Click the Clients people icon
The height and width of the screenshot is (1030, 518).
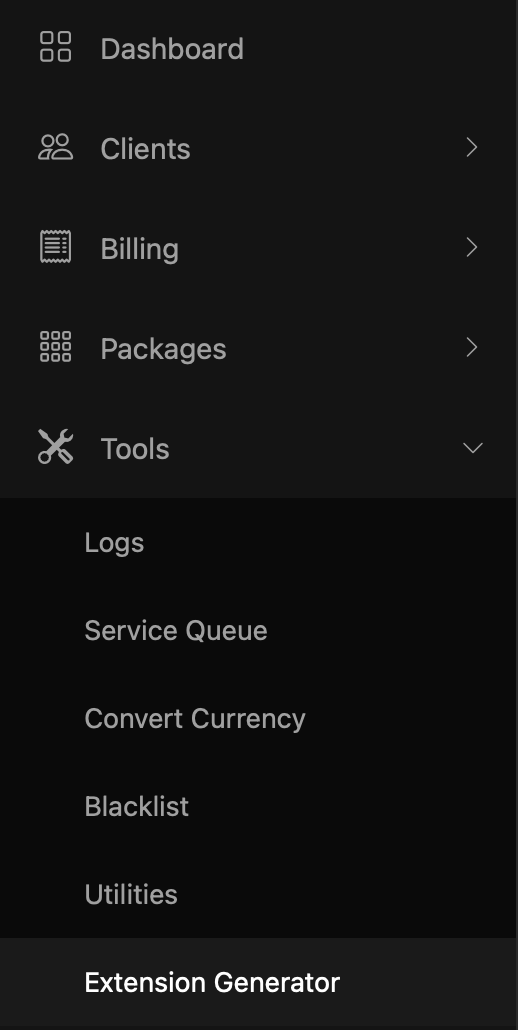click(x=56, y=147)
